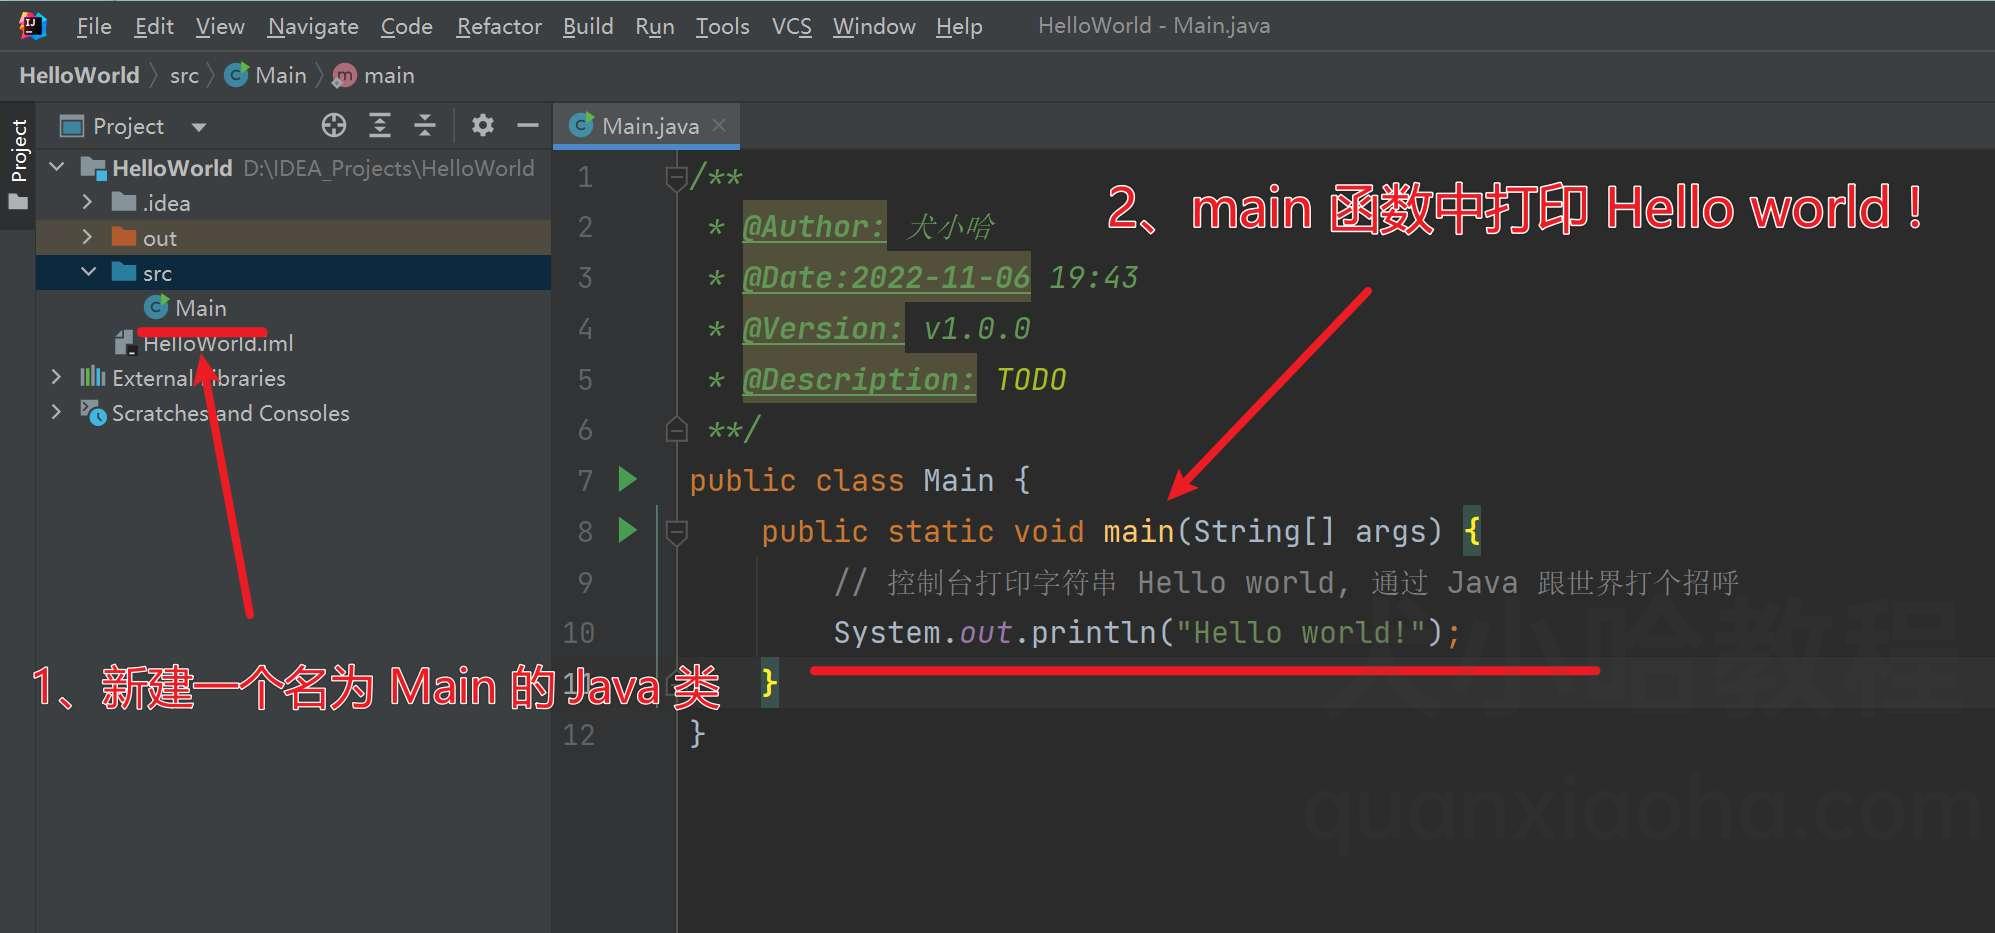
Task: Open the Help menu
Action: pos(959,26)
